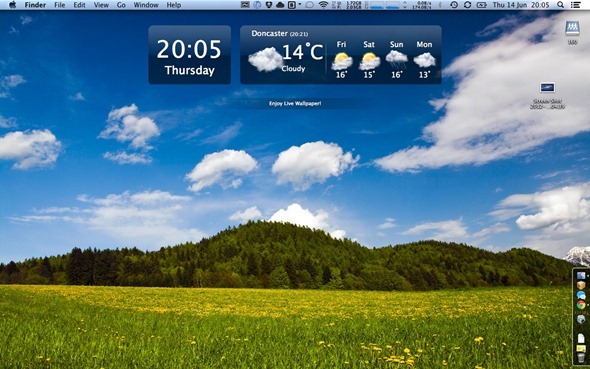Click the cloud icon in menu bar

pos(280,5)
